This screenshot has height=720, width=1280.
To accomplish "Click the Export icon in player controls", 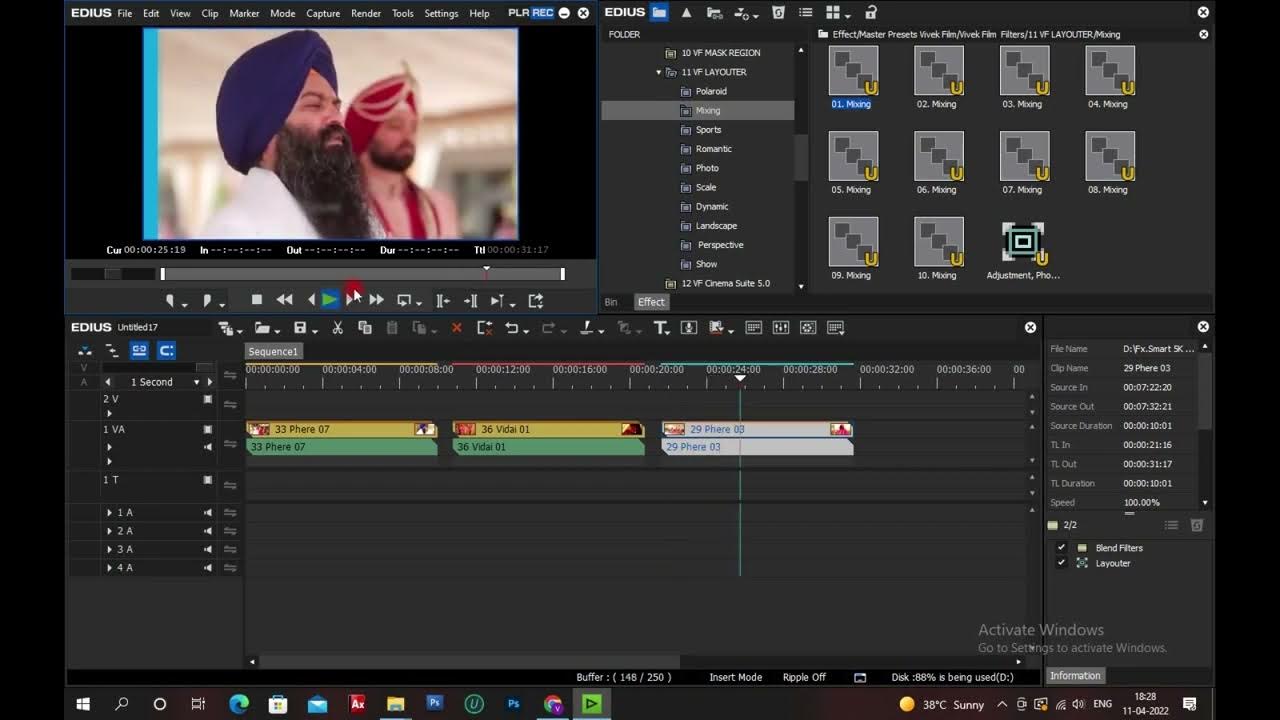I will point(536,300).
